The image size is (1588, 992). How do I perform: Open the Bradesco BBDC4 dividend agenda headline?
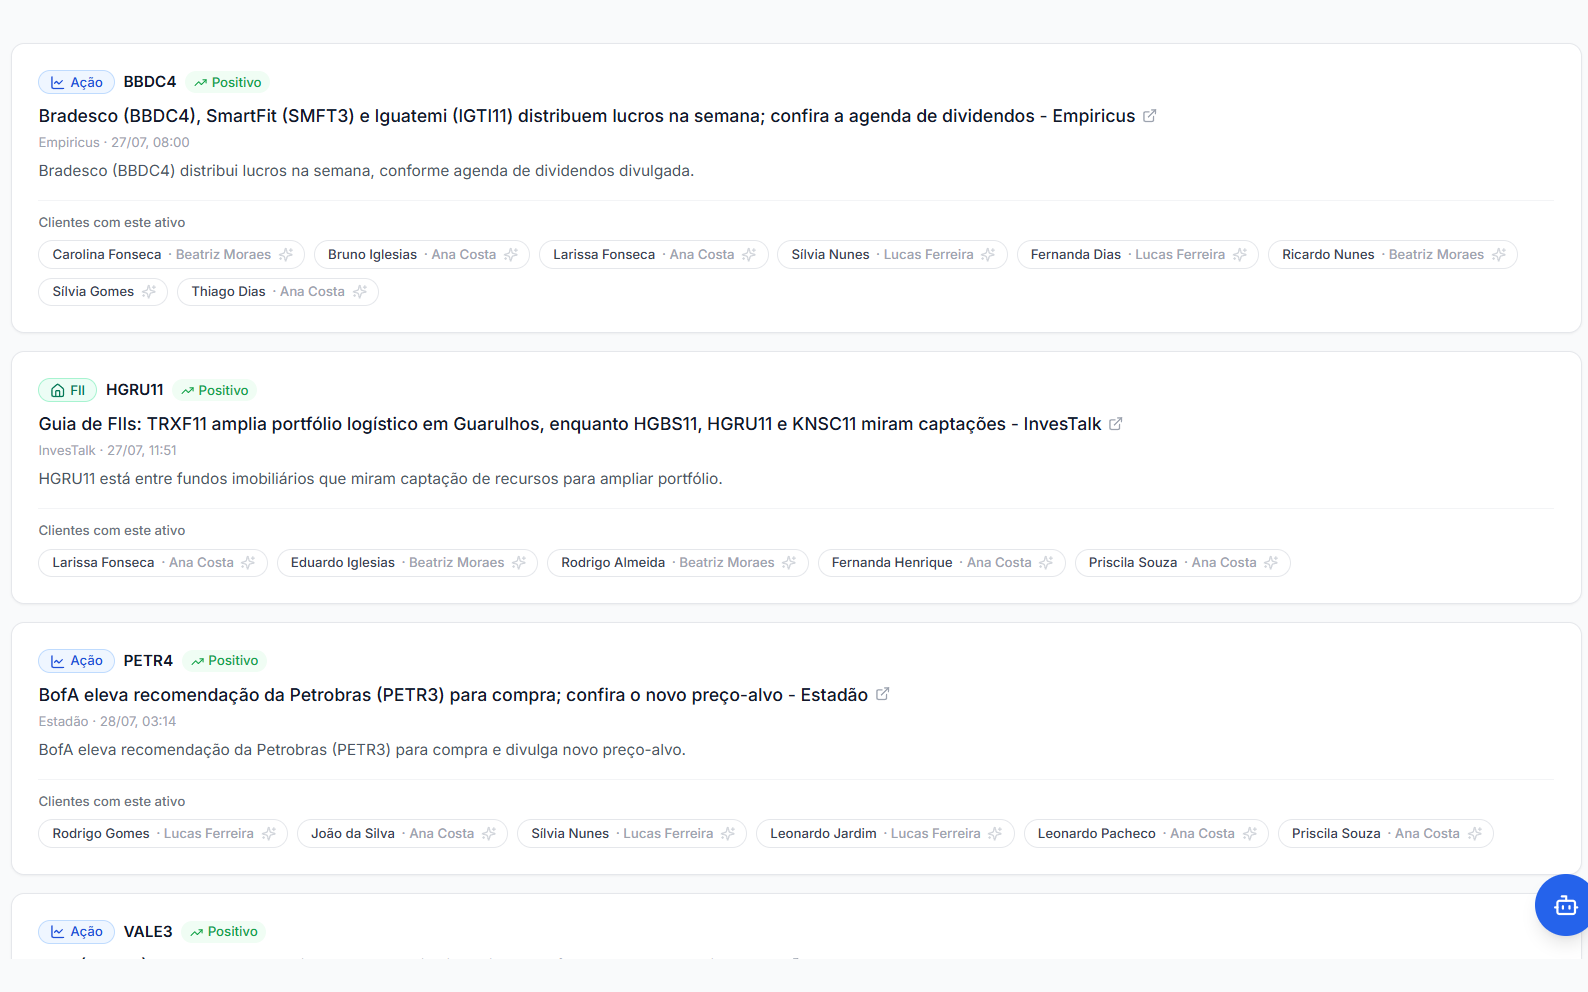tap(587, 116)
